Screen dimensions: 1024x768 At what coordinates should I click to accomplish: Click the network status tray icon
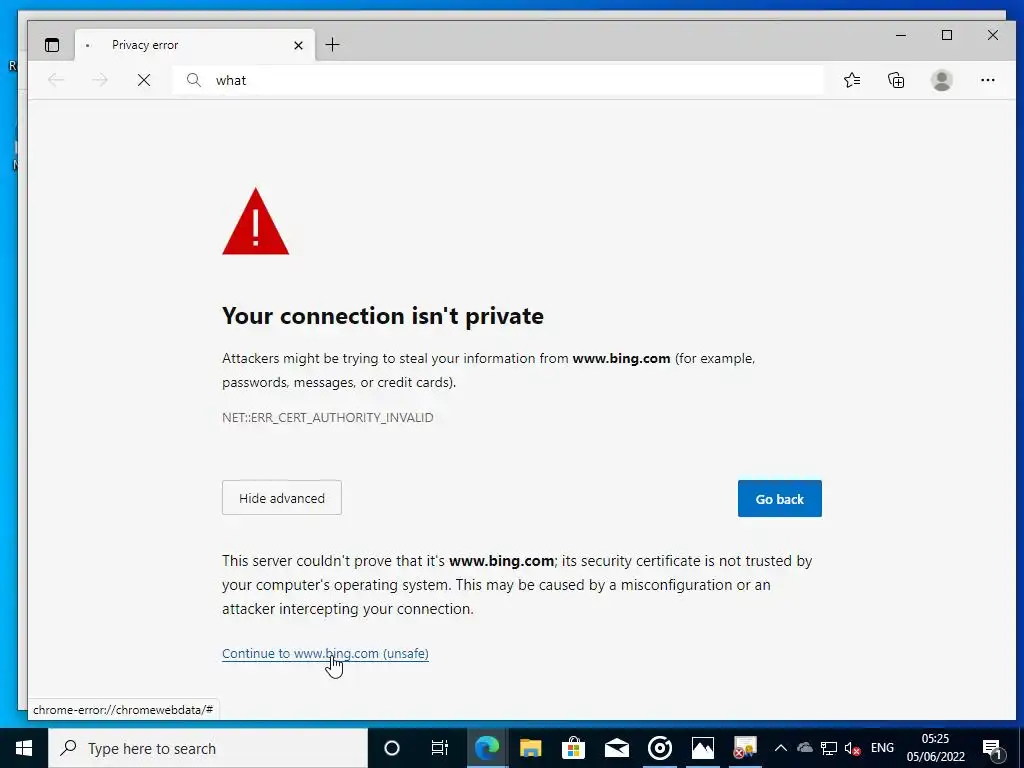pyautogui.click(x=829, y=748)
